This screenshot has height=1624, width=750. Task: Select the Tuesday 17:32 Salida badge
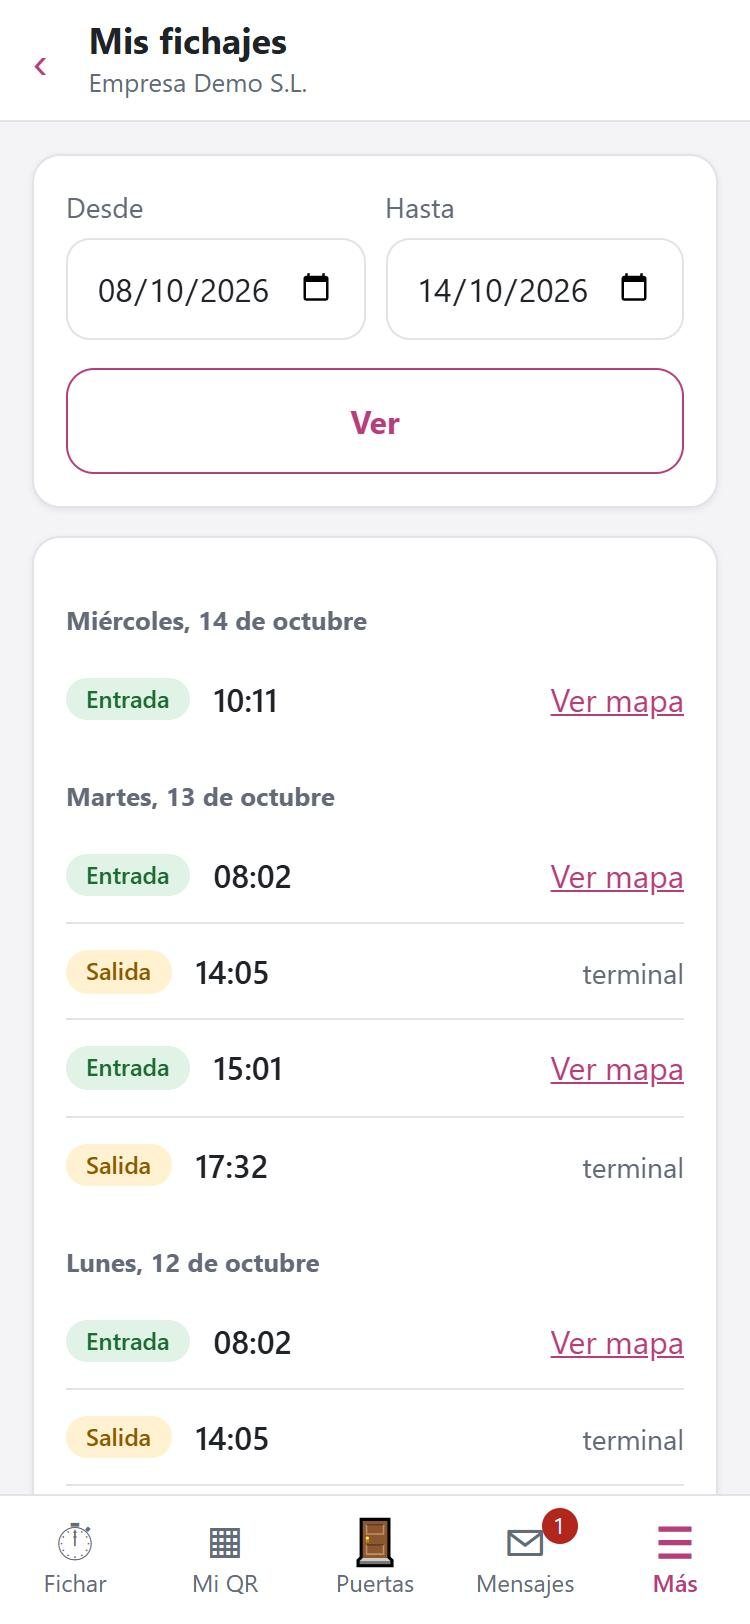click(x=119, y=1166)
